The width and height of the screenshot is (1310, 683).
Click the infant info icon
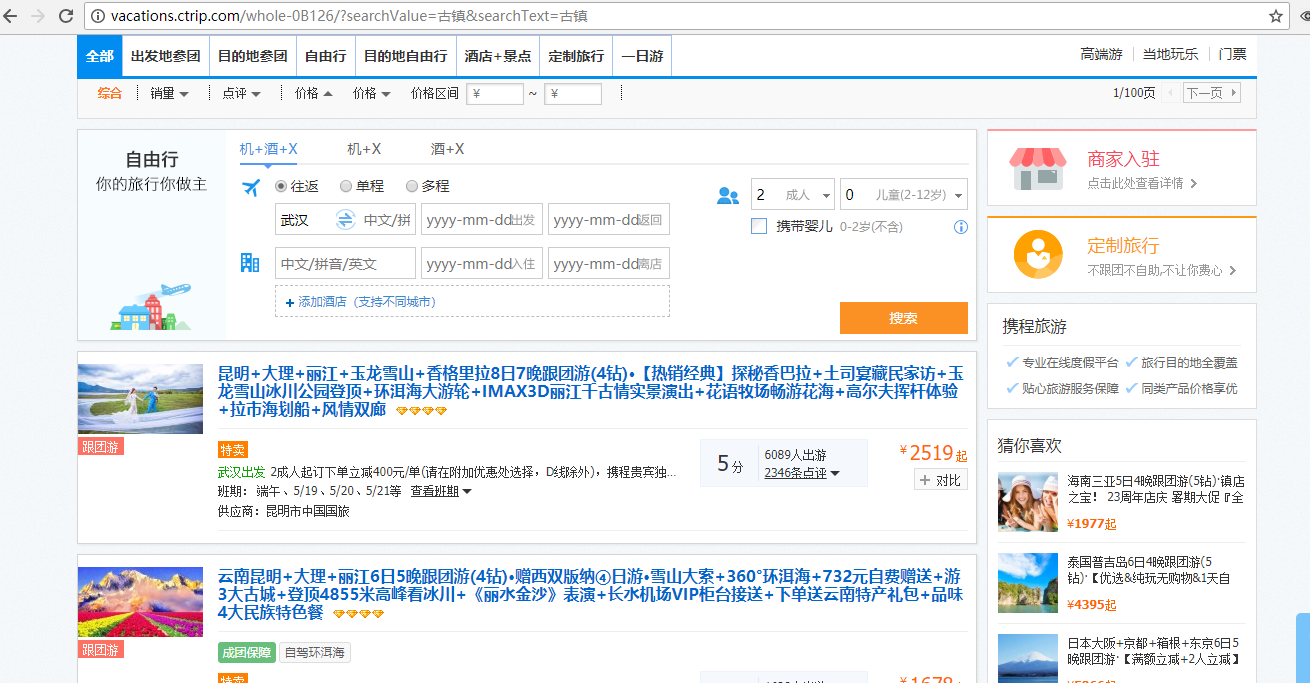pyautogui.click(x=961, y=227)
